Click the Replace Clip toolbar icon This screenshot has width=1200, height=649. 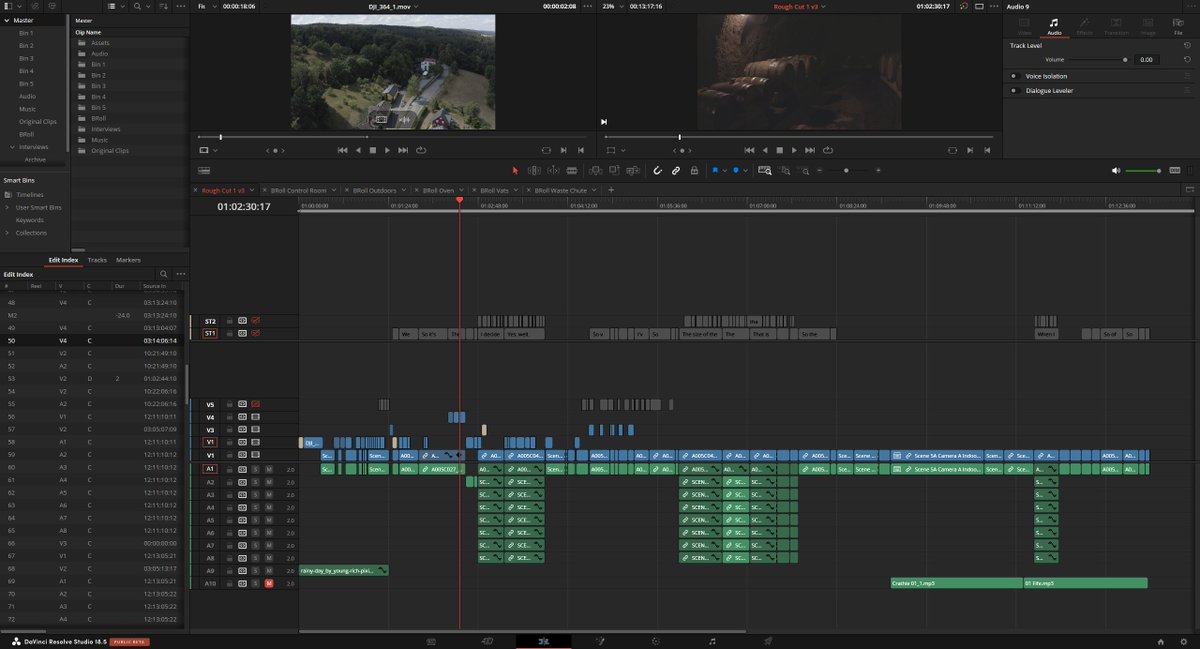pos(633,170)
